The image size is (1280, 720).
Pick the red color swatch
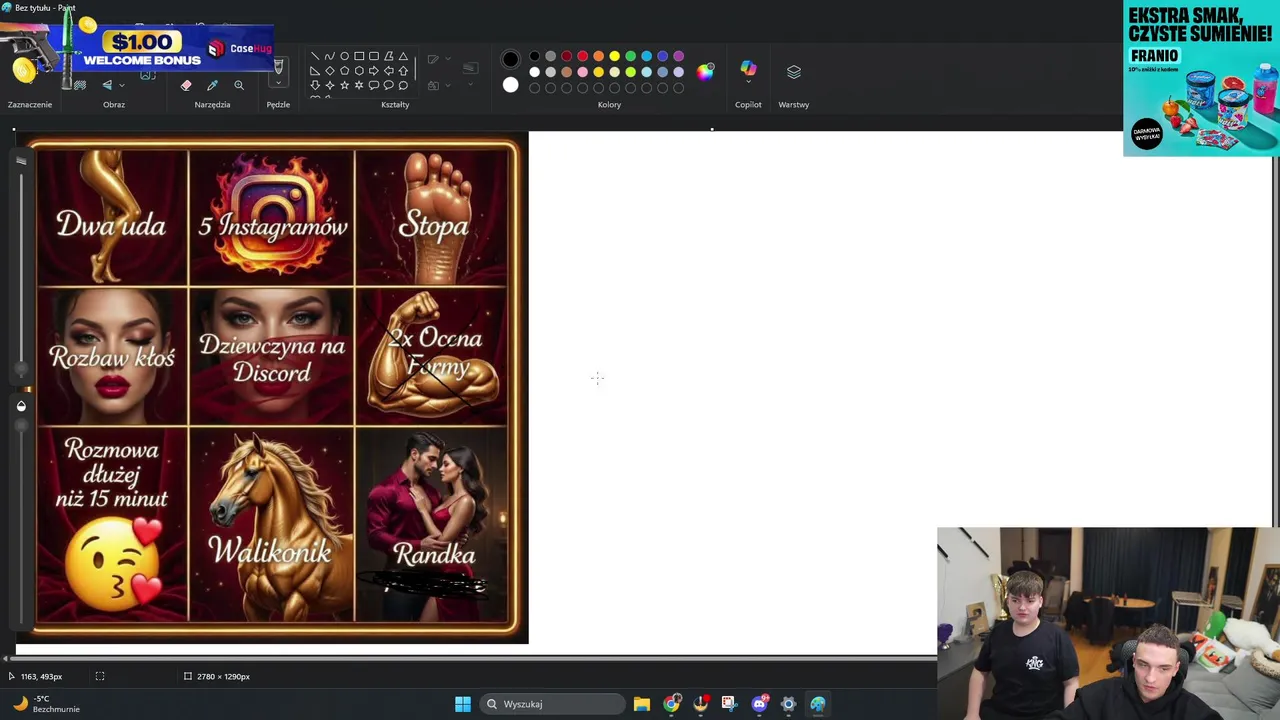click(582, 56)
